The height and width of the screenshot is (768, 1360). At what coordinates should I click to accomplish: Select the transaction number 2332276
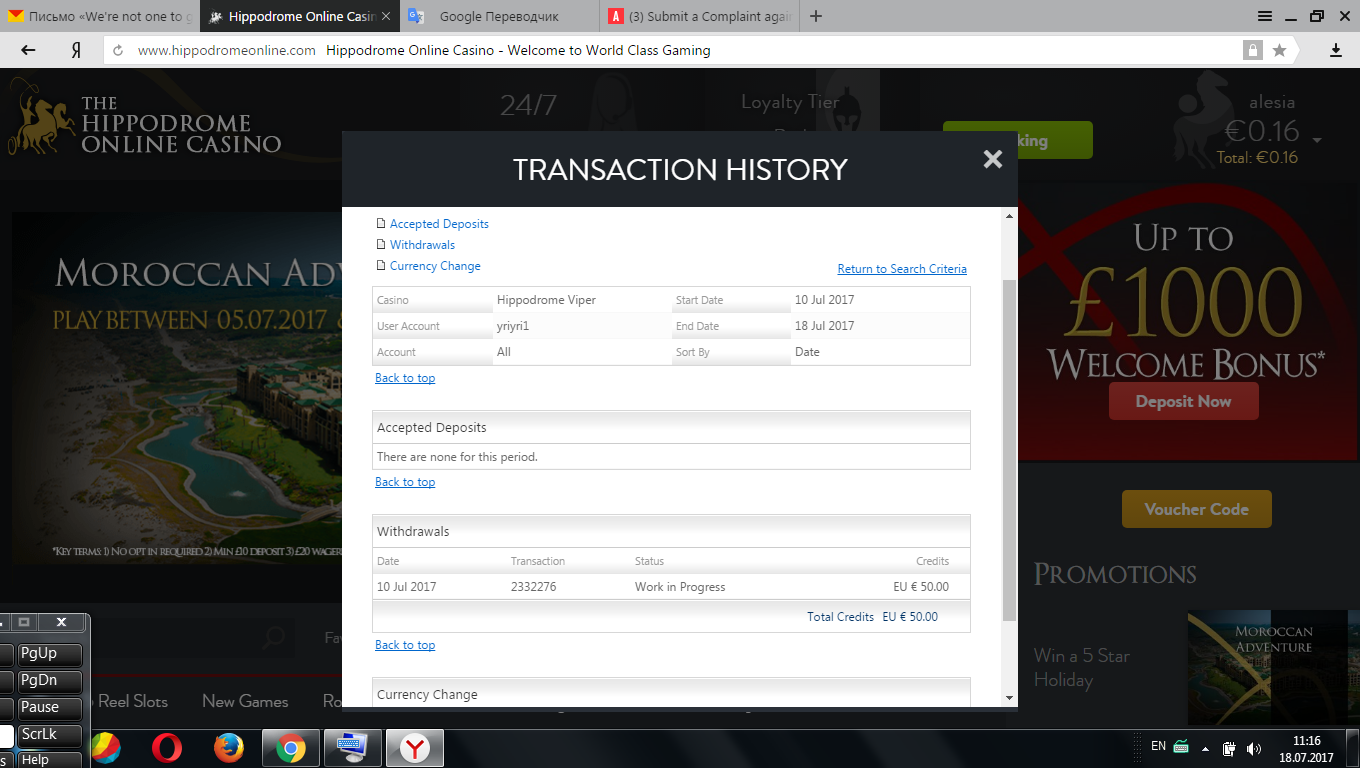tap(533, 587)
